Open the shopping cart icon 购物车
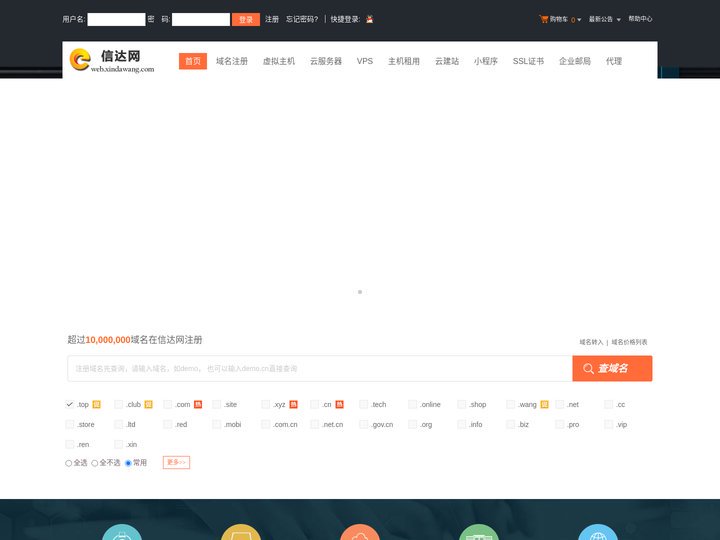 click(x=544, y=19)
